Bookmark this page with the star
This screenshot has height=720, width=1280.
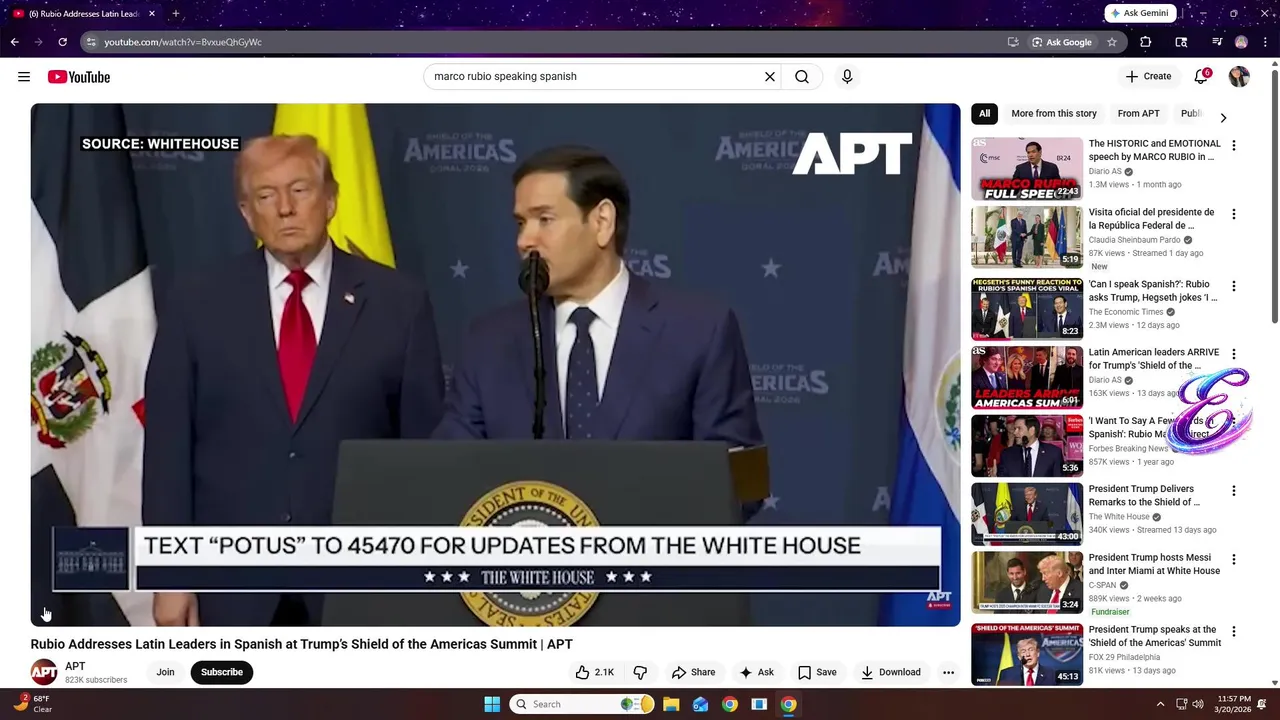click(1111, 42)
